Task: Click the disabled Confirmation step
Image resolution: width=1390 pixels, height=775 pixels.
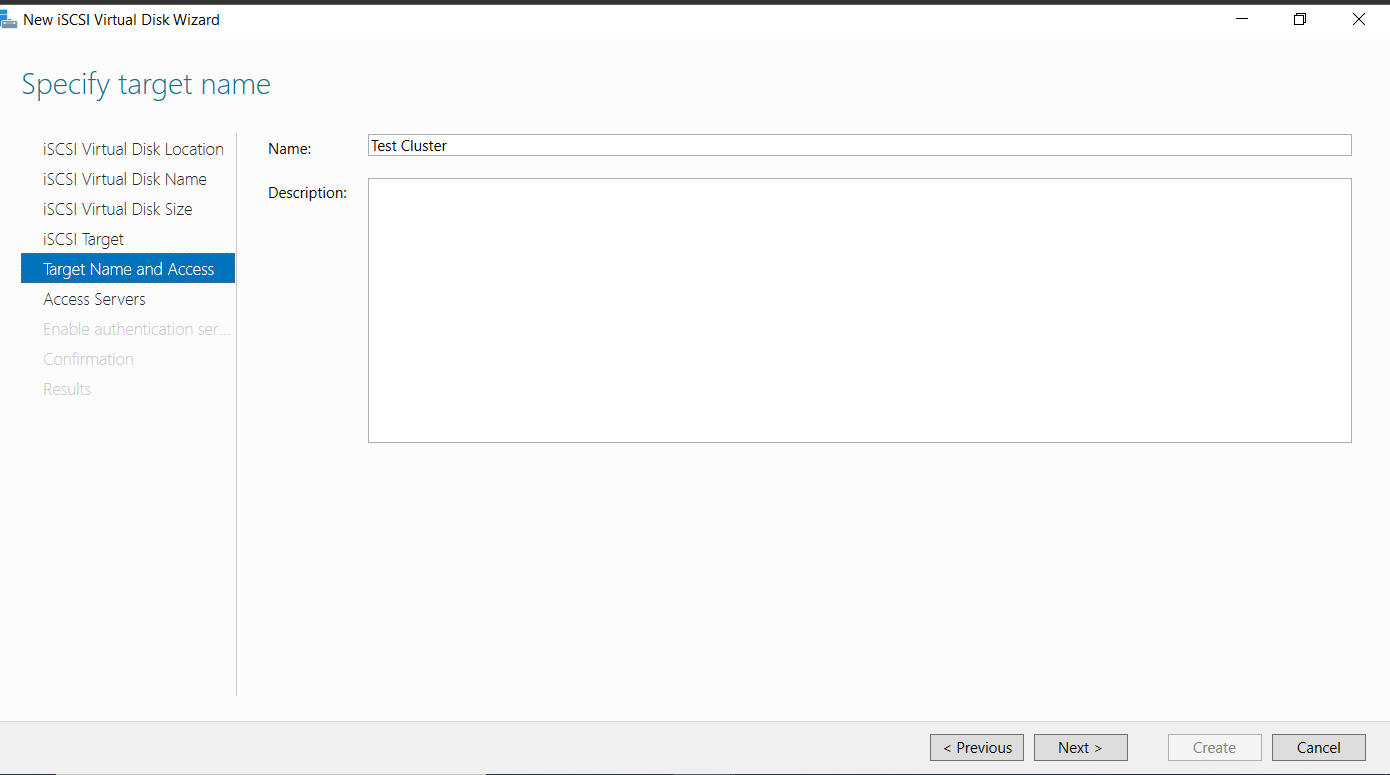Action: (88, 359)
